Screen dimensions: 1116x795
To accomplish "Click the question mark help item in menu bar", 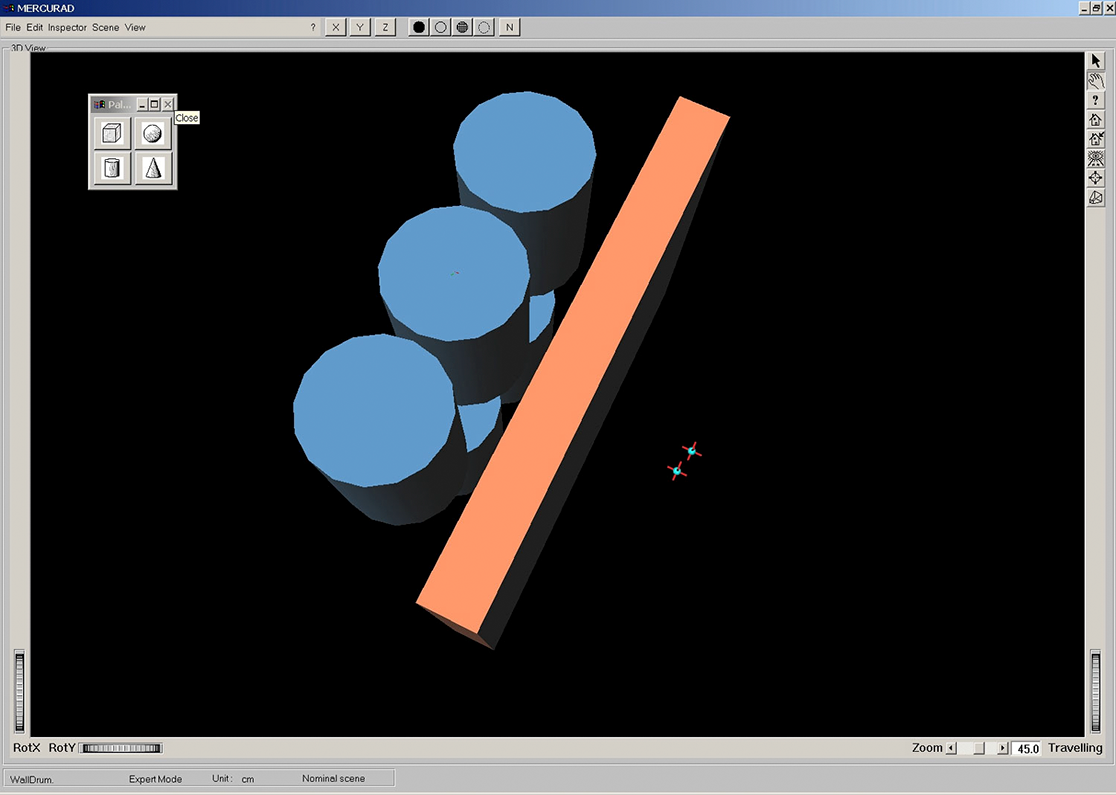I will tap(313, 27).
